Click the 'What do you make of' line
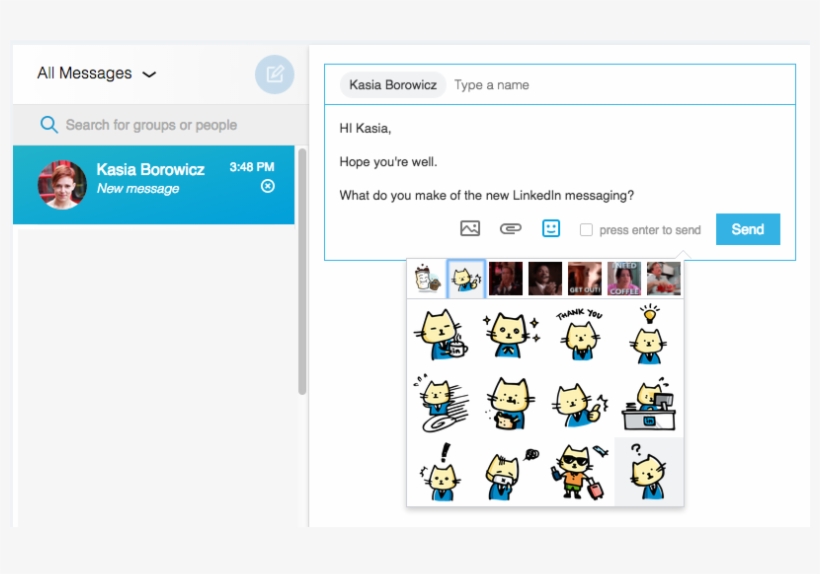The image size is (820, 574). (486, 195)
